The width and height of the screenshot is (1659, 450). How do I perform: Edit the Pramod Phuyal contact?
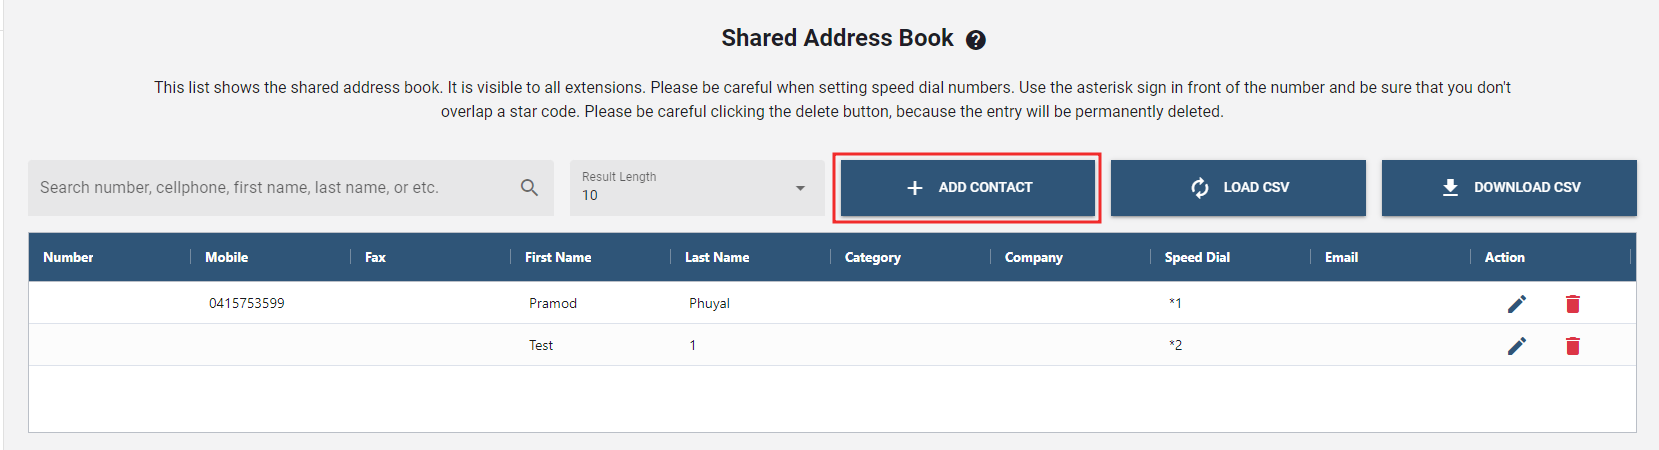pos(1516,304)
